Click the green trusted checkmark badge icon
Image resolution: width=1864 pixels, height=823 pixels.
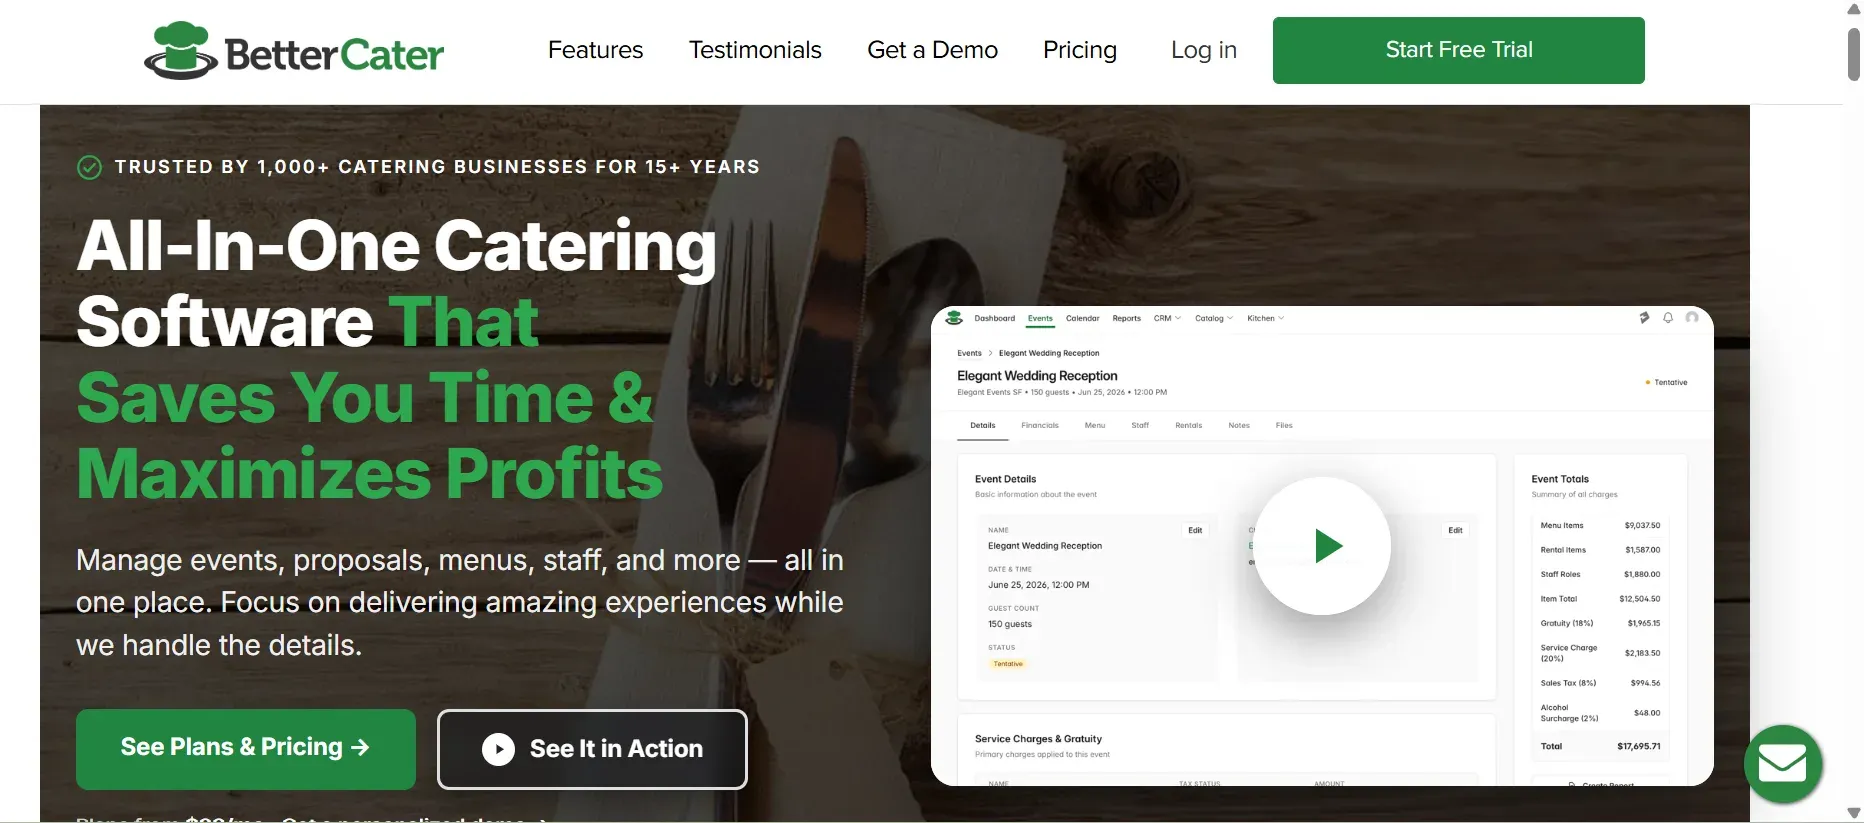89,167
